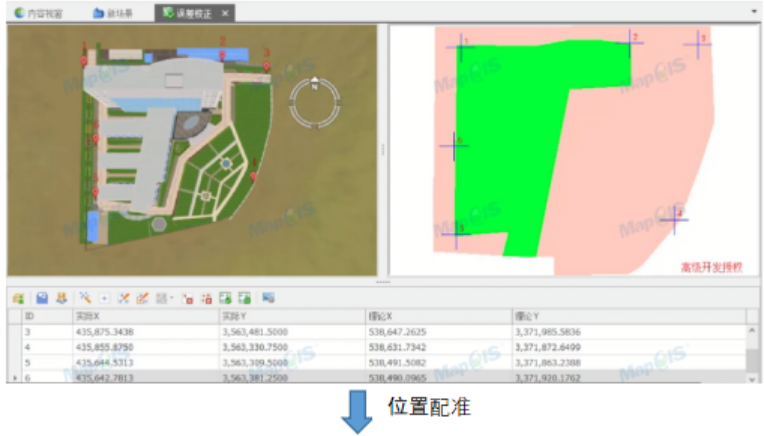The width and height of the screenshot is (764, 436).
Task: Click the wand with crosshair toolbar icon
Action: [x=124, y=298]
